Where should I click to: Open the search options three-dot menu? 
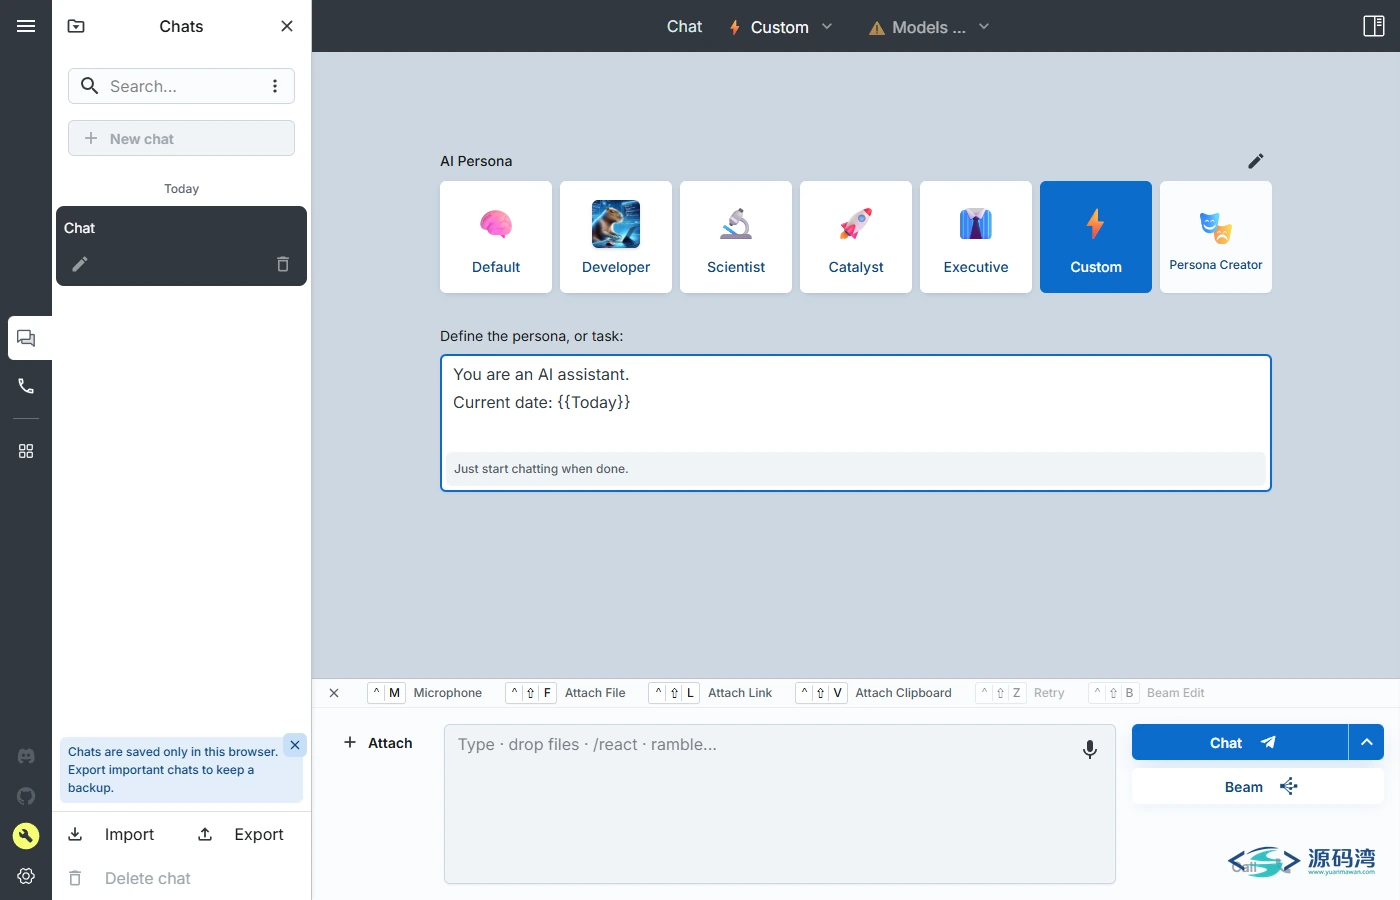pyautogui.click(x=275, y=86)
